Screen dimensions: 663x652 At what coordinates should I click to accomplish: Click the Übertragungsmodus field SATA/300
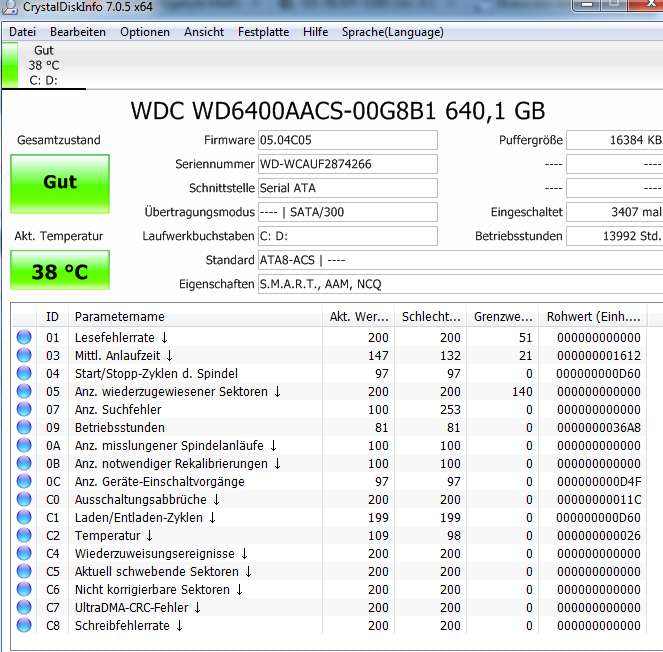pyautogui.click(x=348, y=212)
